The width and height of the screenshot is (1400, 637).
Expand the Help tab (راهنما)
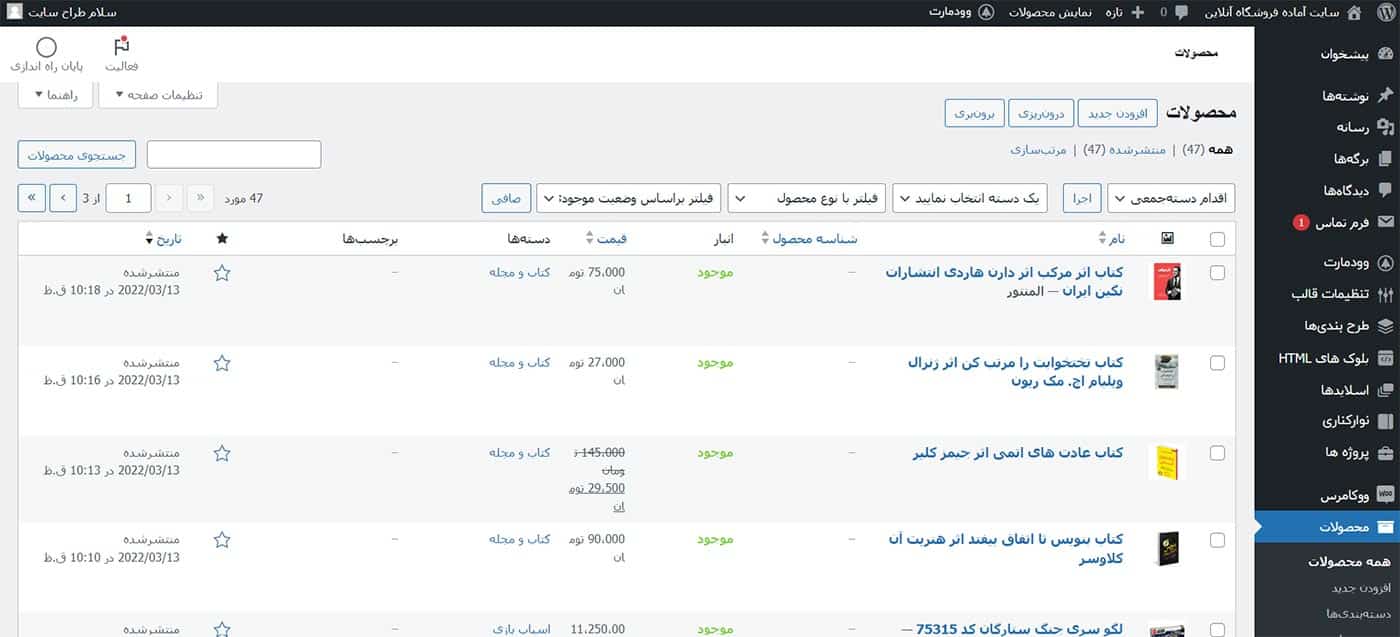point(55,95)
